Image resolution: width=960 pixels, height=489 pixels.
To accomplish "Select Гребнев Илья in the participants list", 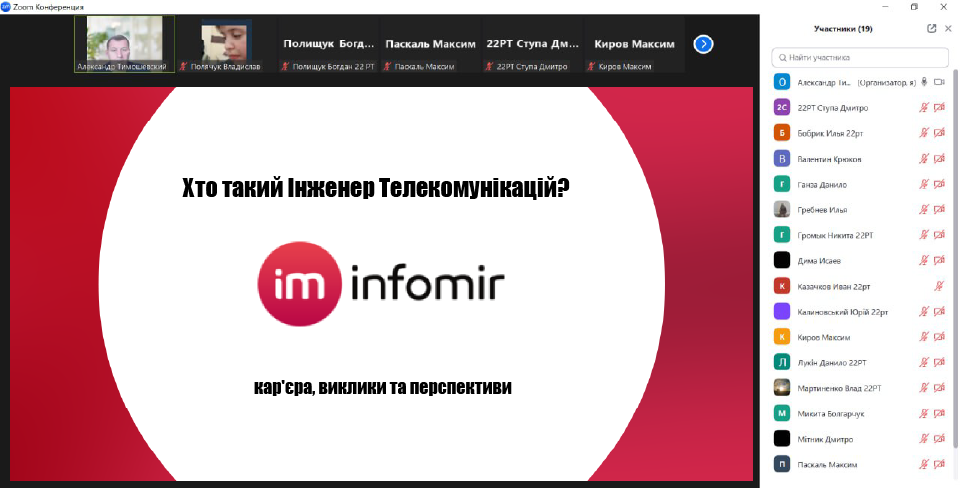I will [x=822, y=210].
